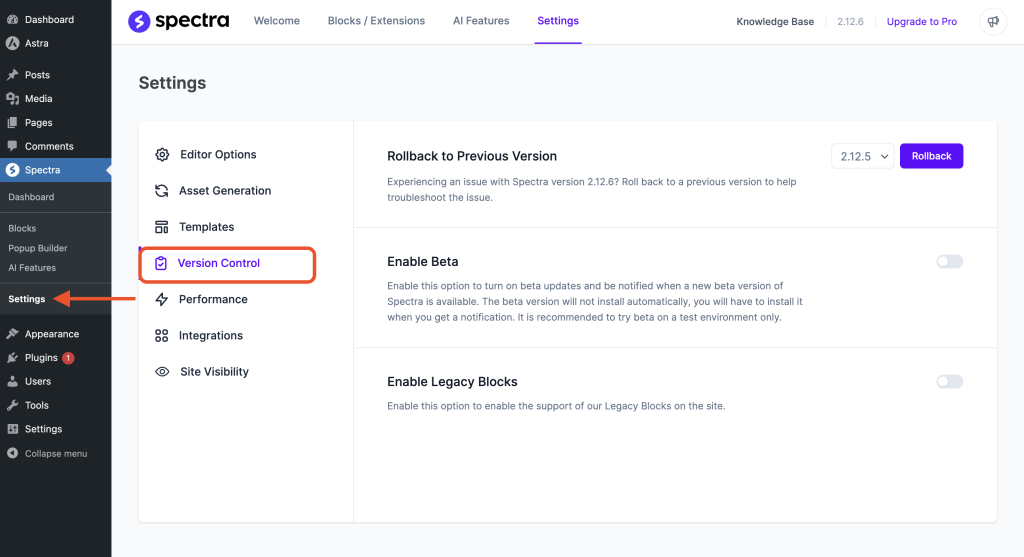Open Popup Builder submenu item
This screenshot has width=1024, height=557.
[38, 248]
